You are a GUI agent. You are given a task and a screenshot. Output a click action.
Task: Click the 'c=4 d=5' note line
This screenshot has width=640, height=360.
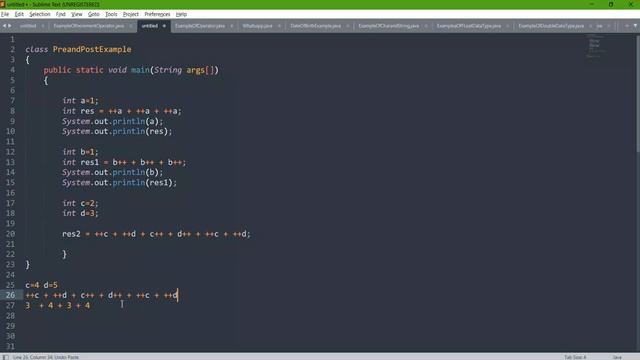41,285
